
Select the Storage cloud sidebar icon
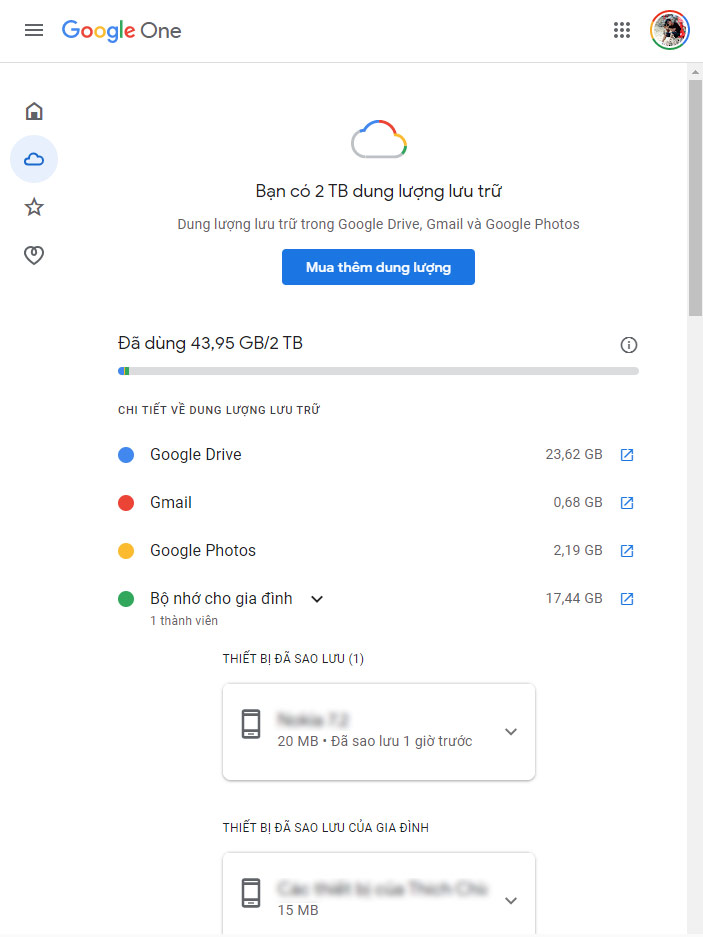coord(34,159)
